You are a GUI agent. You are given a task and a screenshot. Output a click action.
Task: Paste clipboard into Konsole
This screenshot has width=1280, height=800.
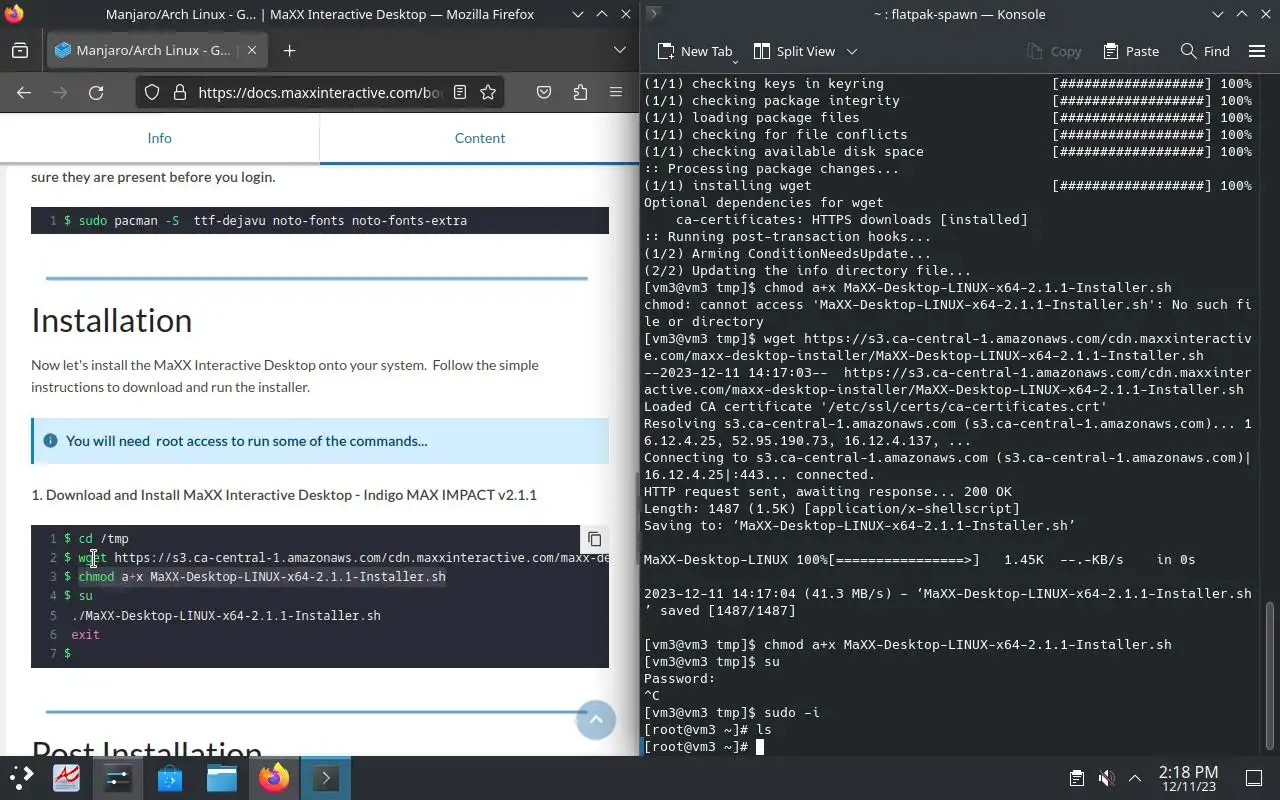(1131, 51)
